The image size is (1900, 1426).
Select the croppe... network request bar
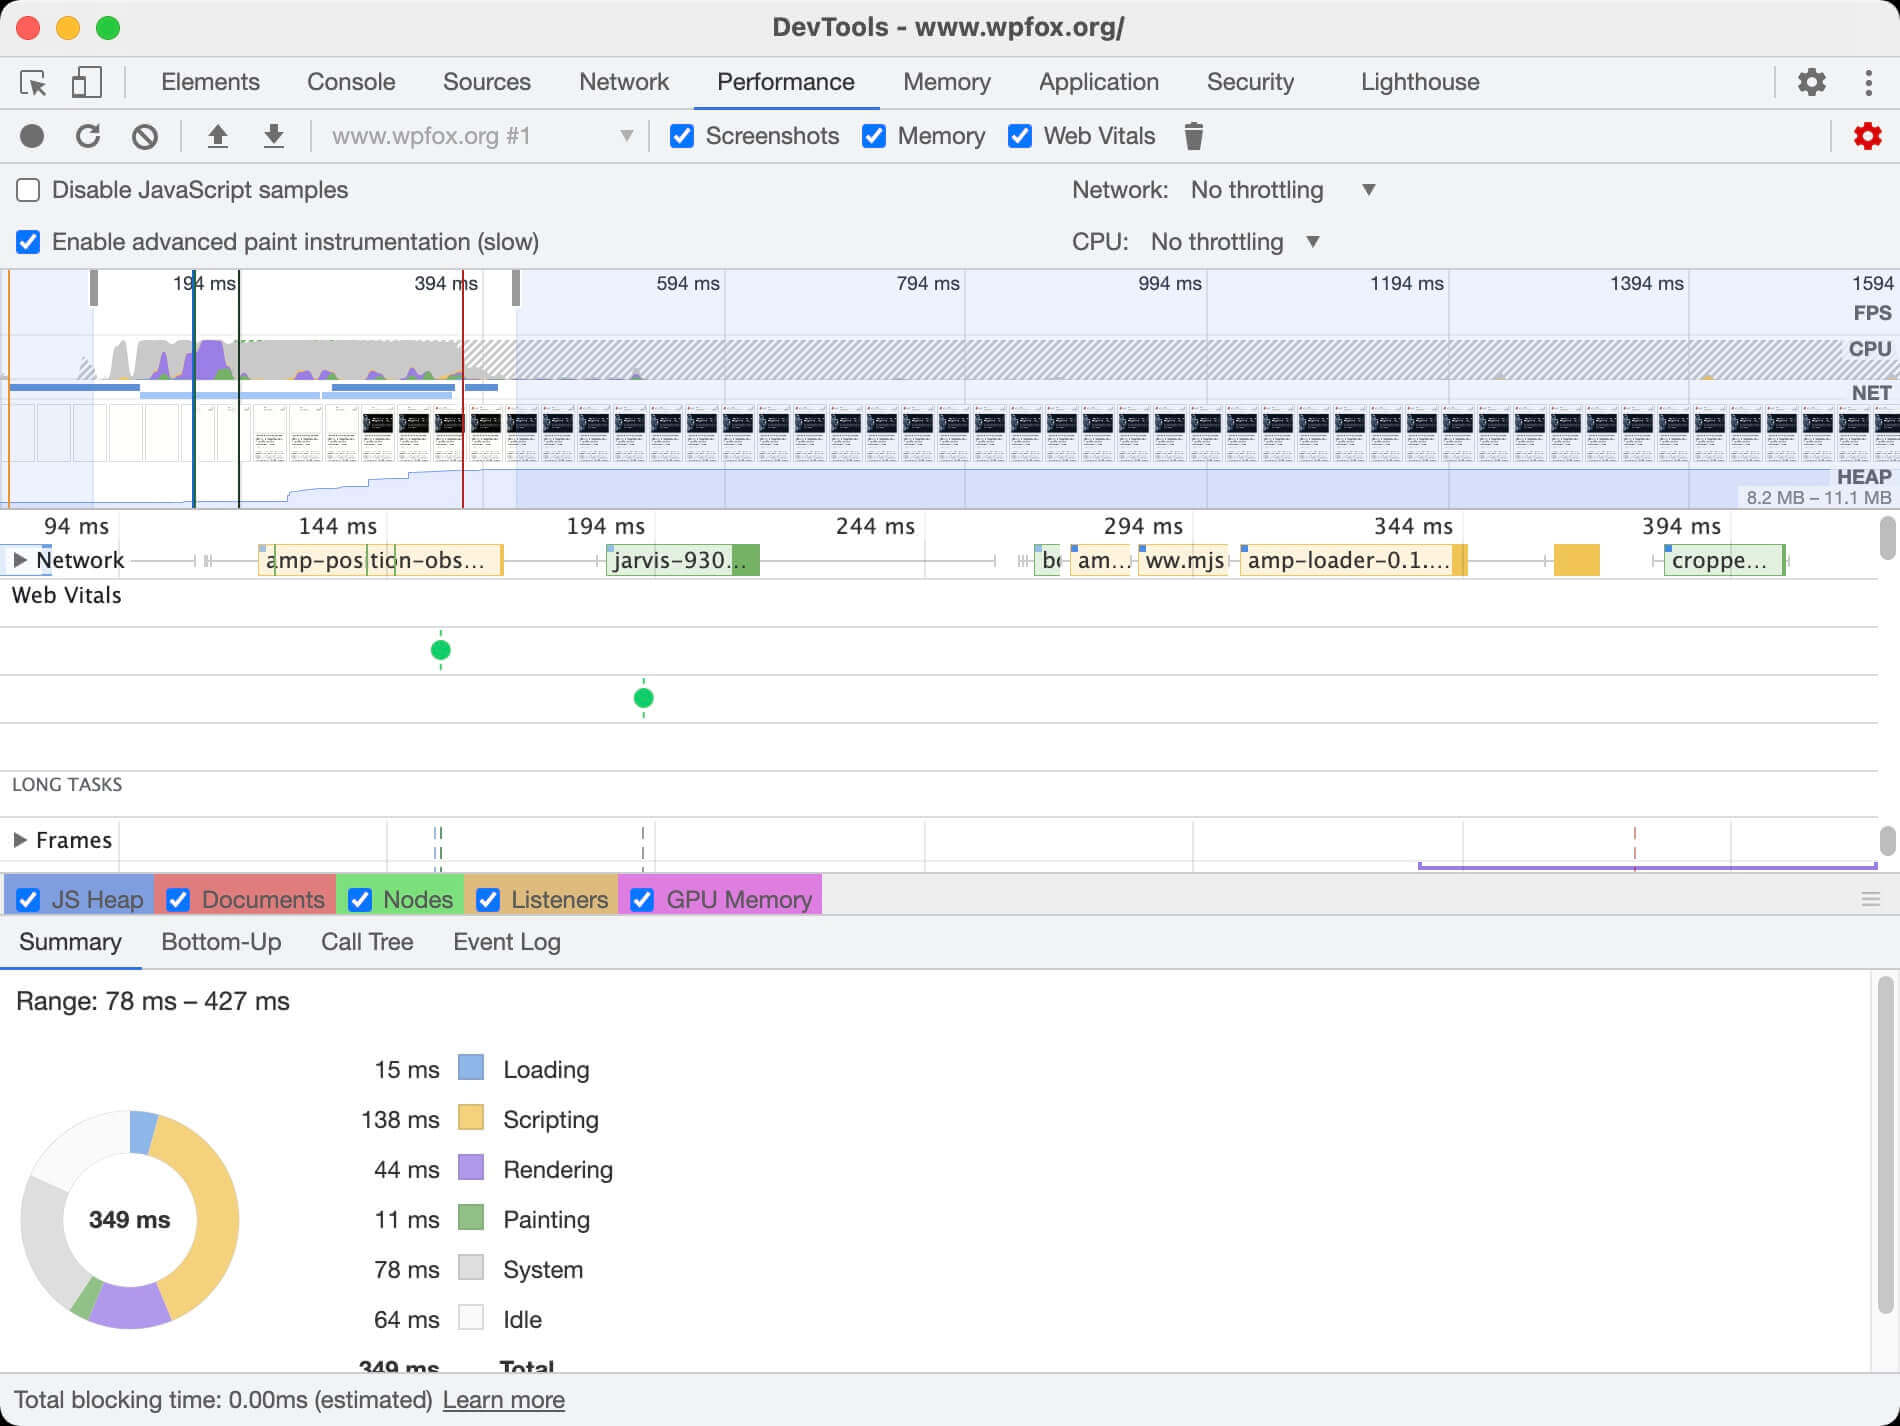[x=1724, y=560]
